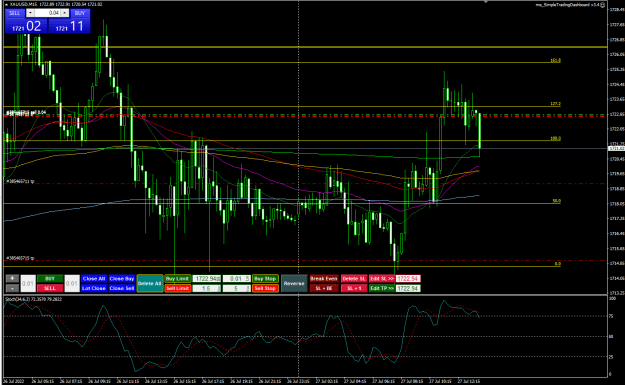Click the dashboard plus lot button
Image resolution: width=625 pixels, height=385 pixels.
coord(12,279)
